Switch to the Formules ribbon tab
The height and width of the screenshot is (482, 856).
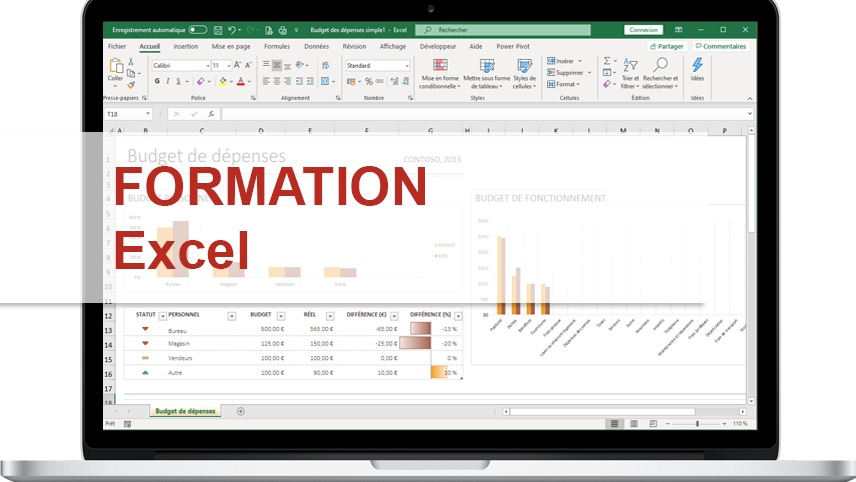pos(277,46)
